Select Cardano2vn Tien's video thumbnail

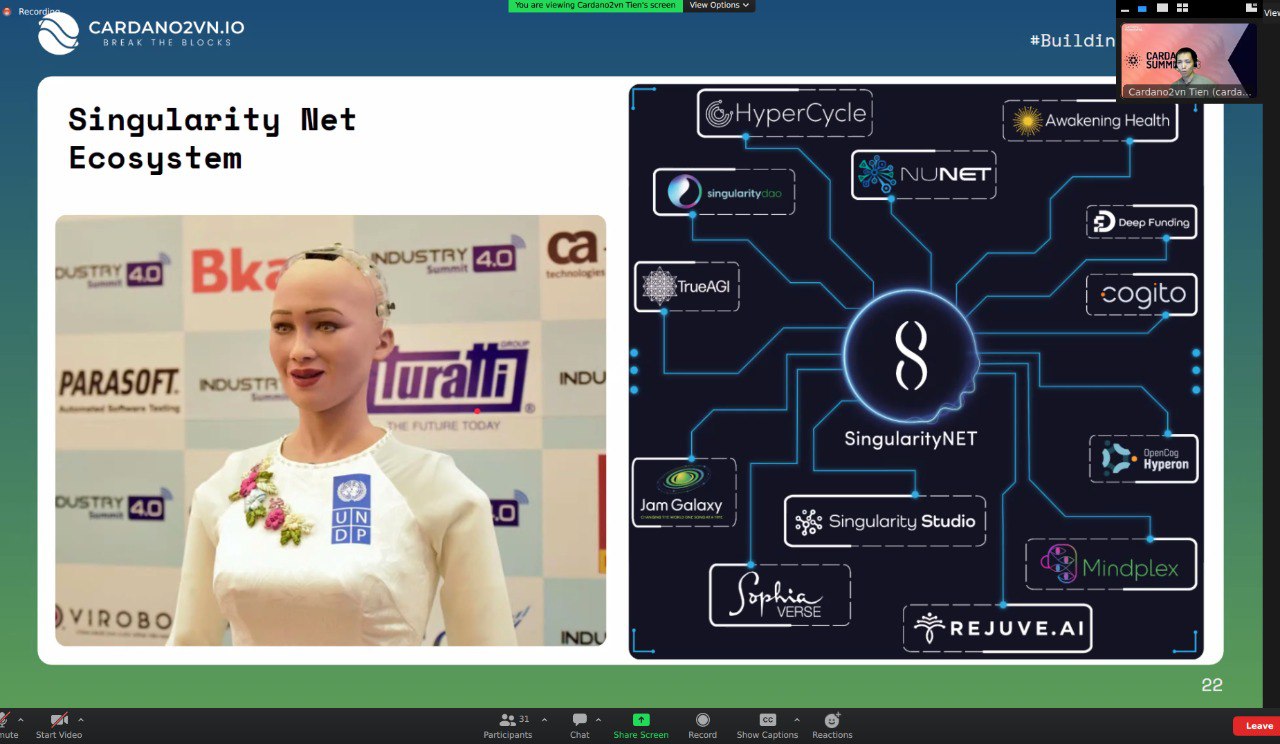coord(1189,61)
